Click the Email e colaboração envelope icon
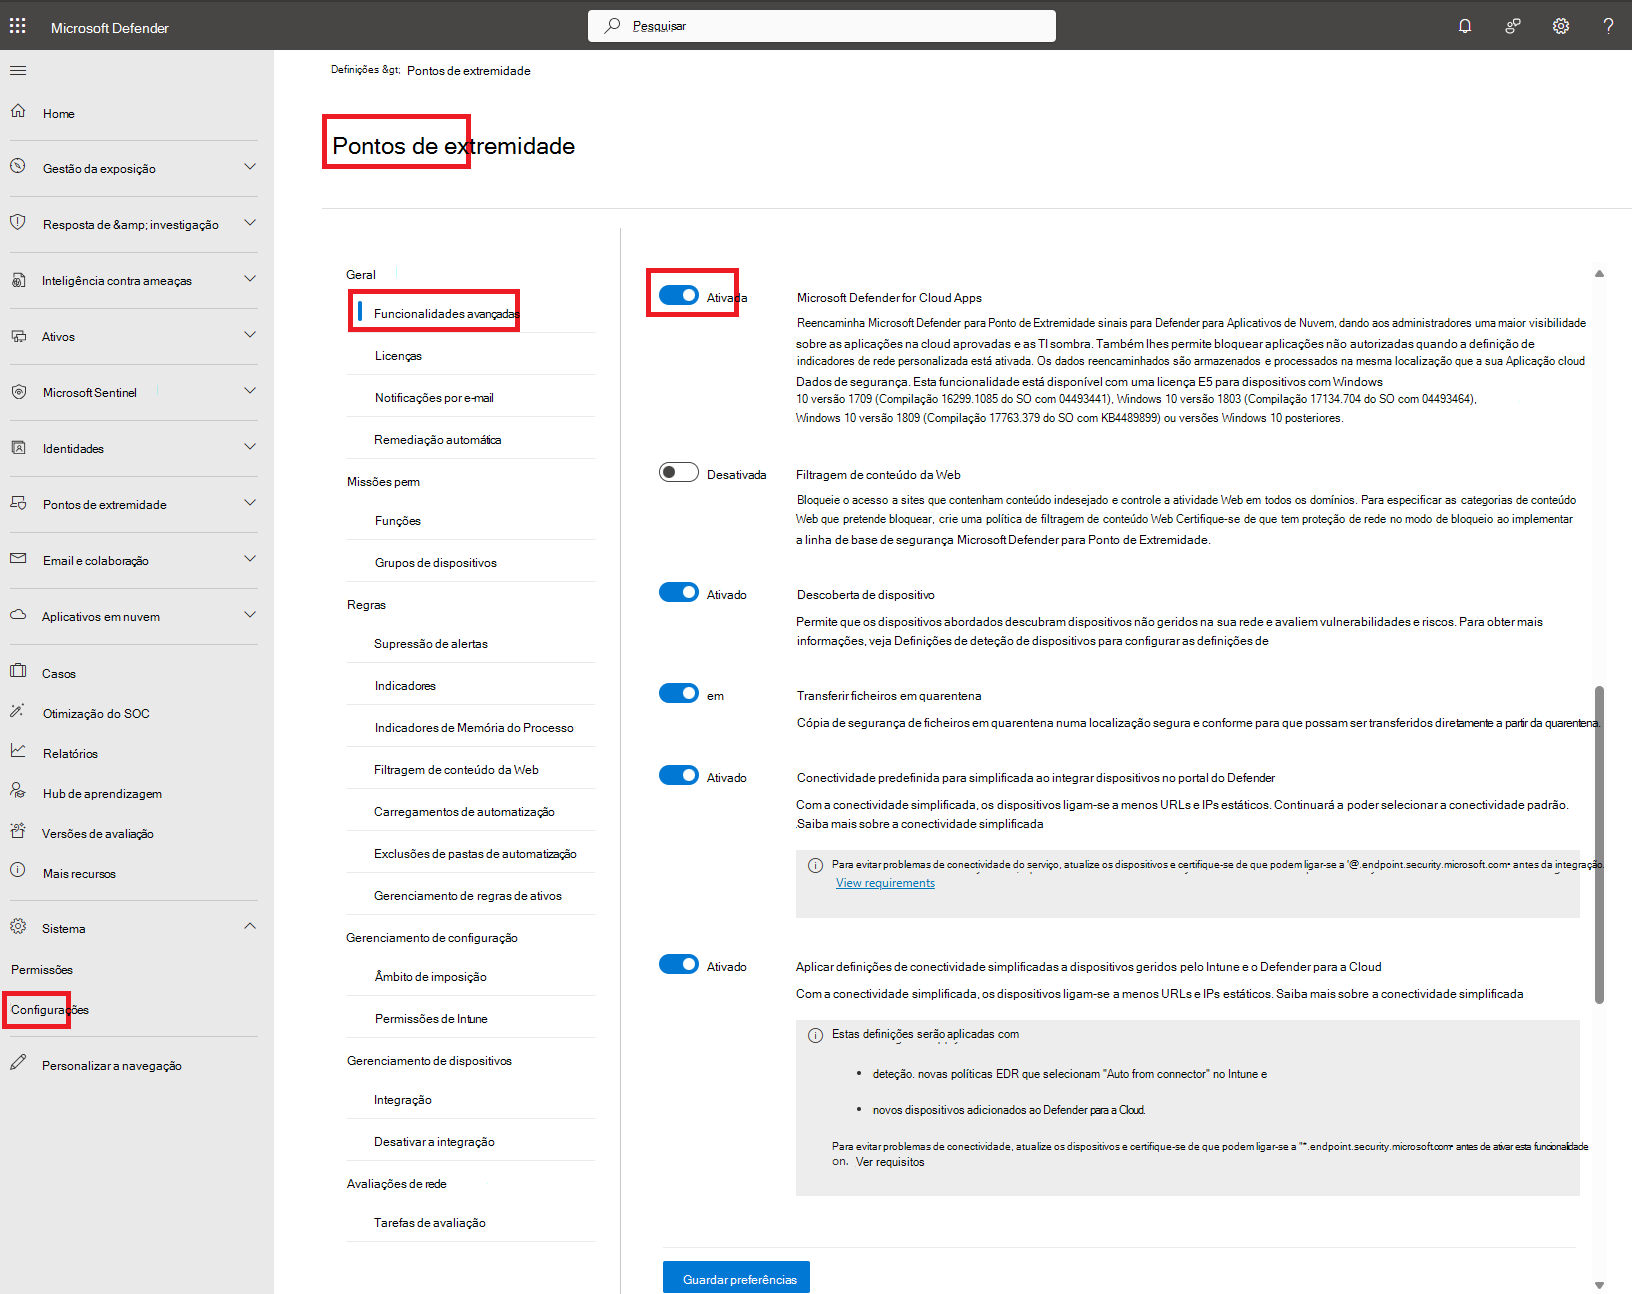This screenshot has width=1632, height=1294. 18,559
